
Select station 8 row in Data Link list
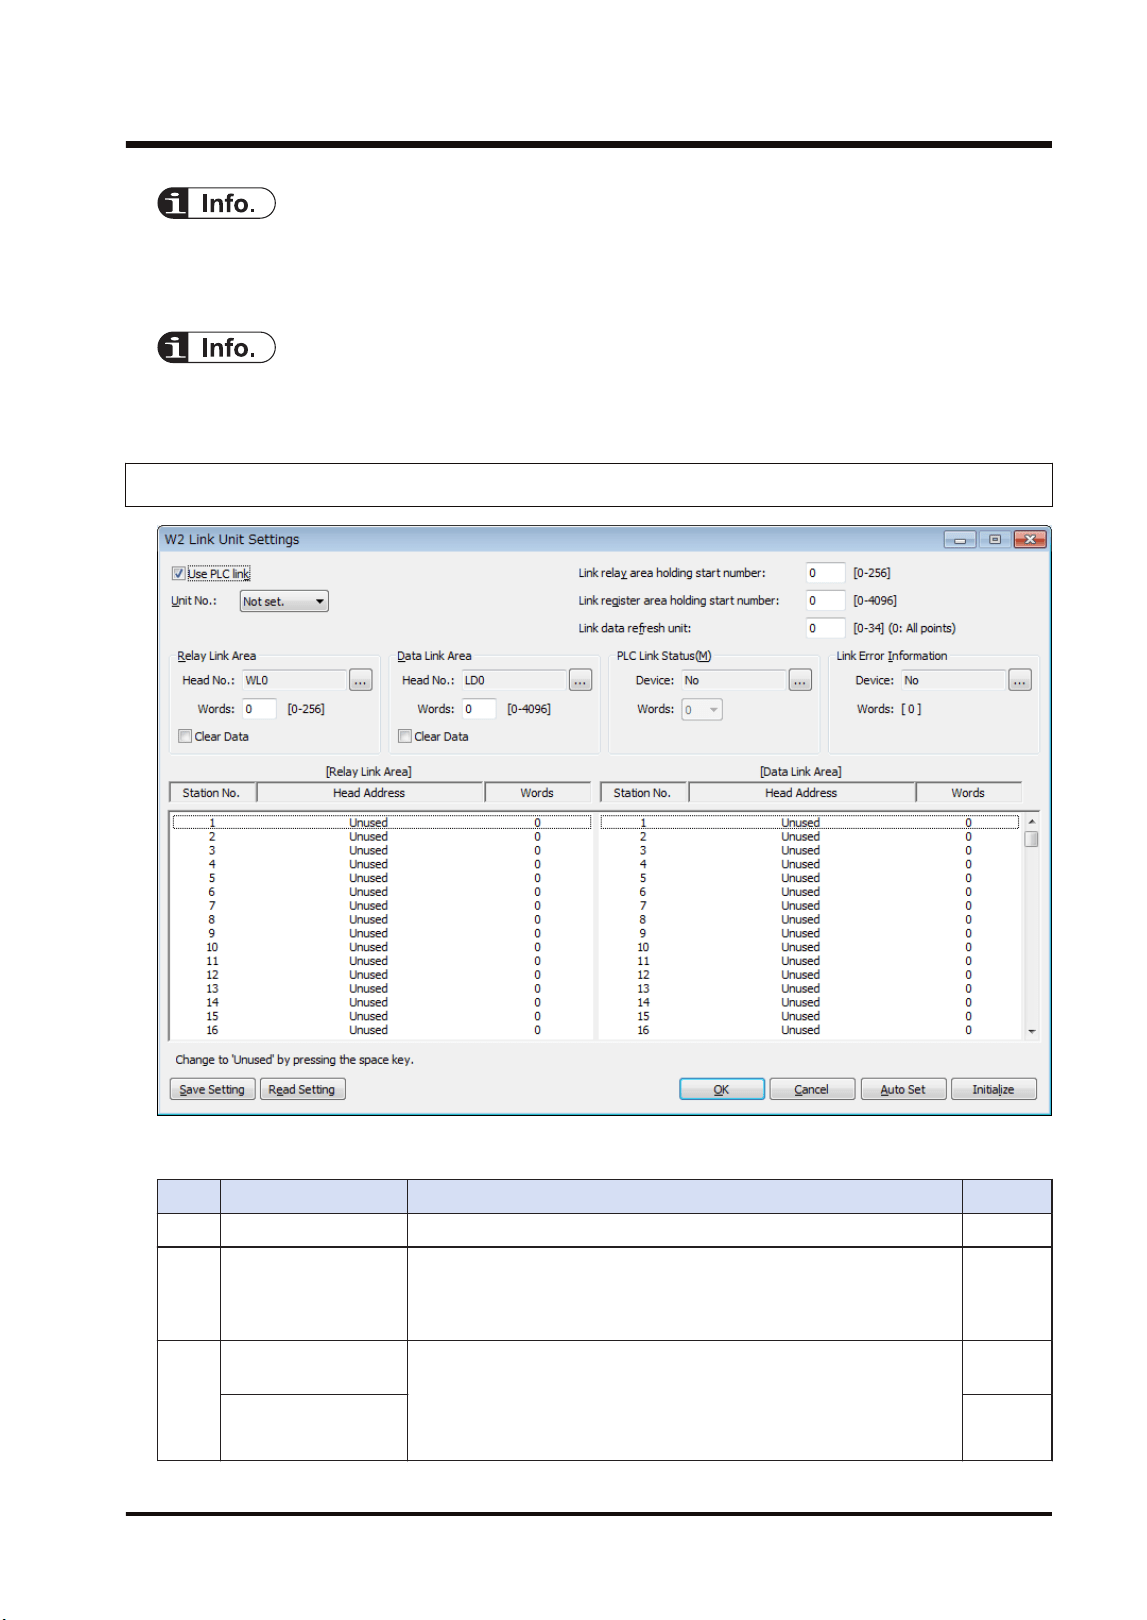point(810,919)
